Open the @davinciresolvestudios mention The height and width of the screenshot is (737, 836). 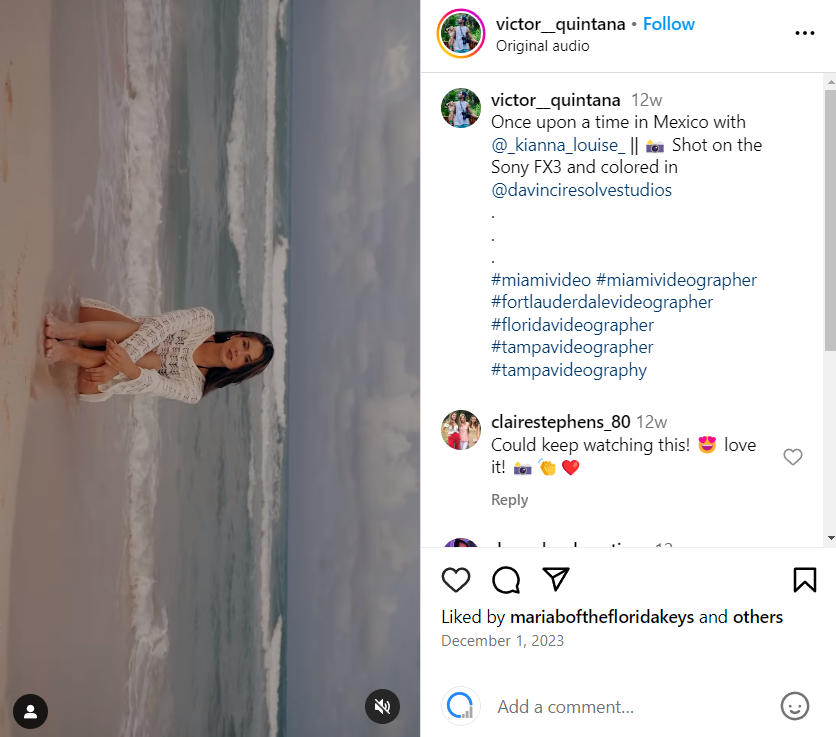click(x=581, y=190)
